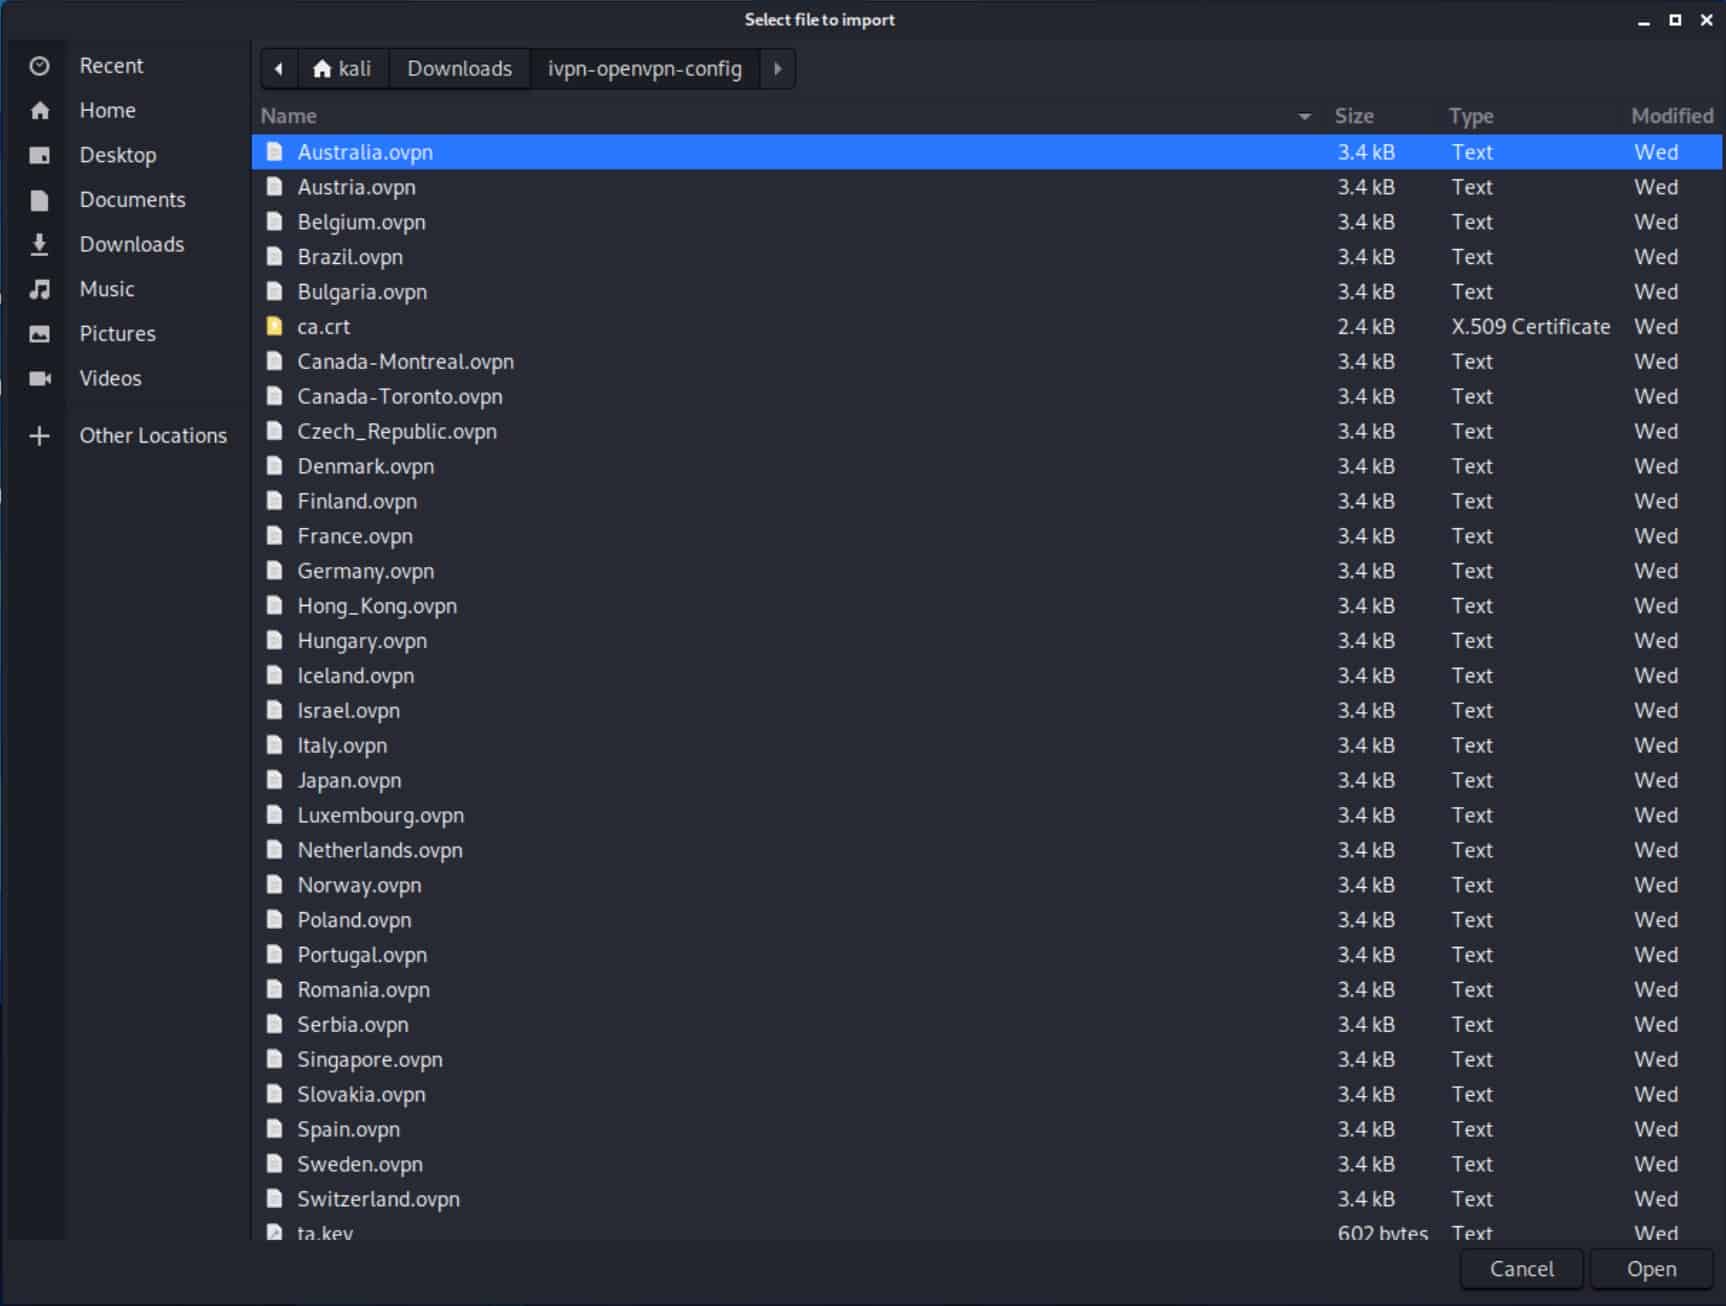The height and width of the screenshot is (1306, 1726).
Task: Sort files by the Type column
Action: tap(1471, 116)
